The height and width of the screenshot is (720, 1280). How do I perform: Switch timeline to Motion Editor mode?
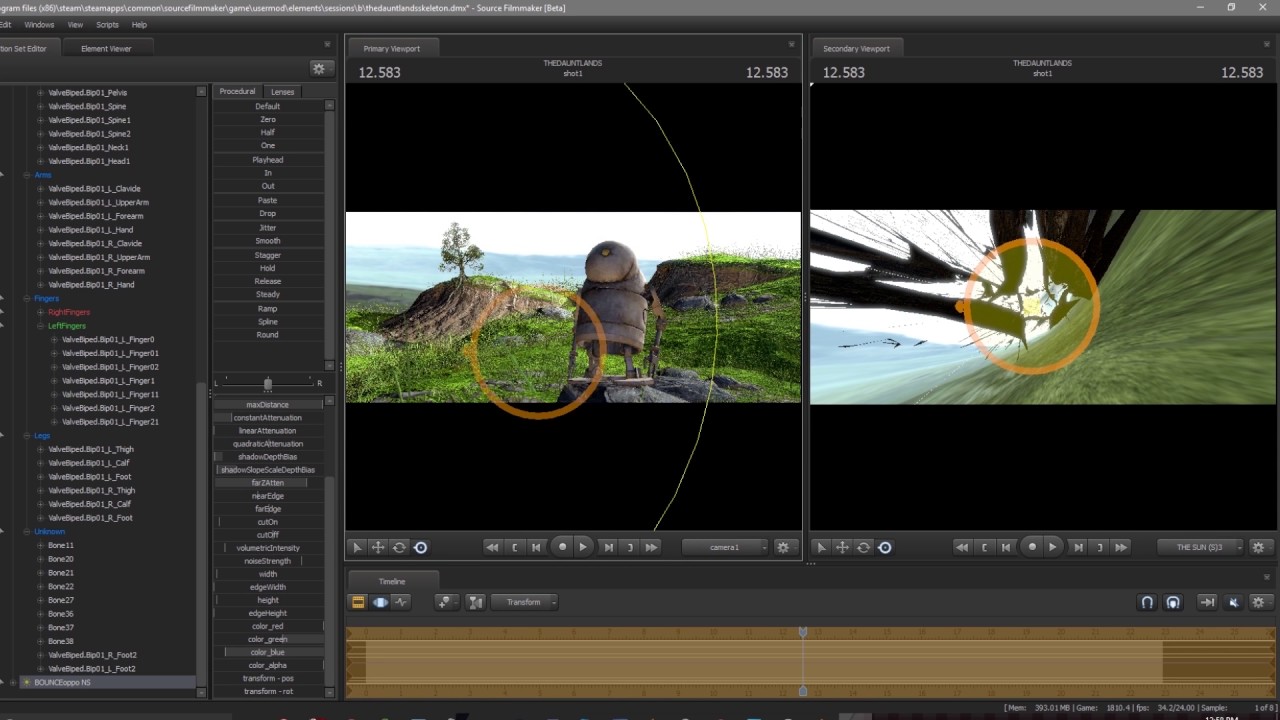tap(380, 602)
